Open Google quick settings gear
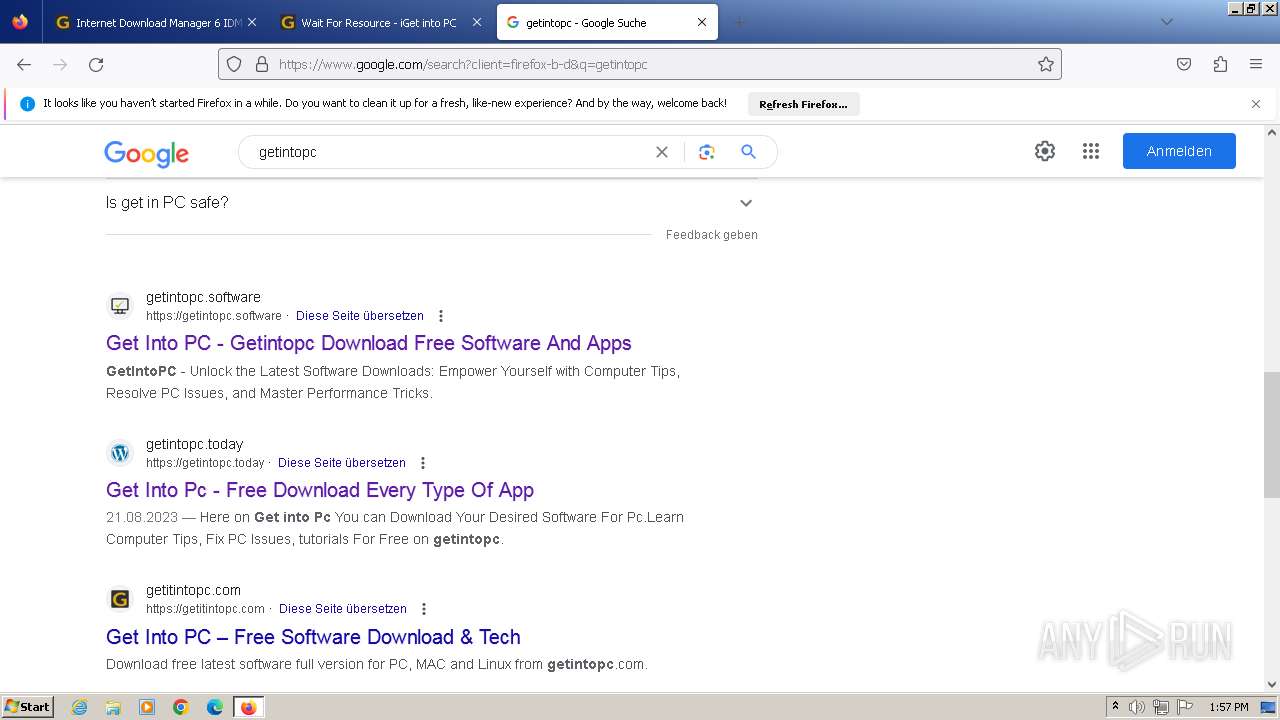The height and width of the screenshot is (720, 1280). click(x=1045, y=151)
